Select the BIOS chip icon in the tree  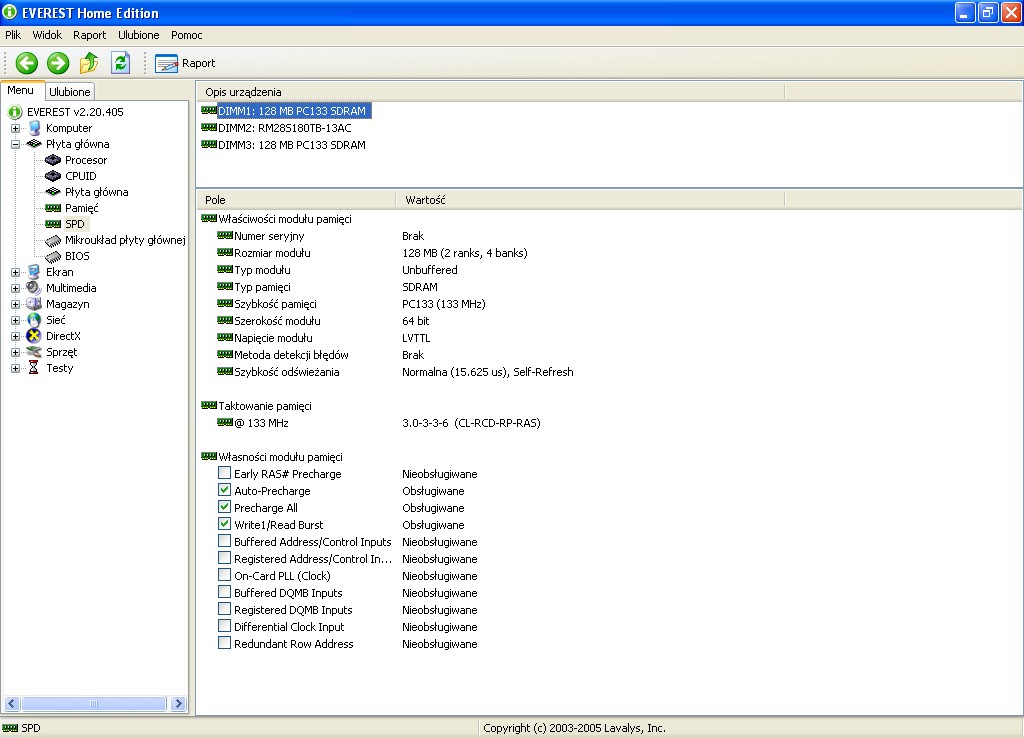pyautogui.click(x=53, y=257)
